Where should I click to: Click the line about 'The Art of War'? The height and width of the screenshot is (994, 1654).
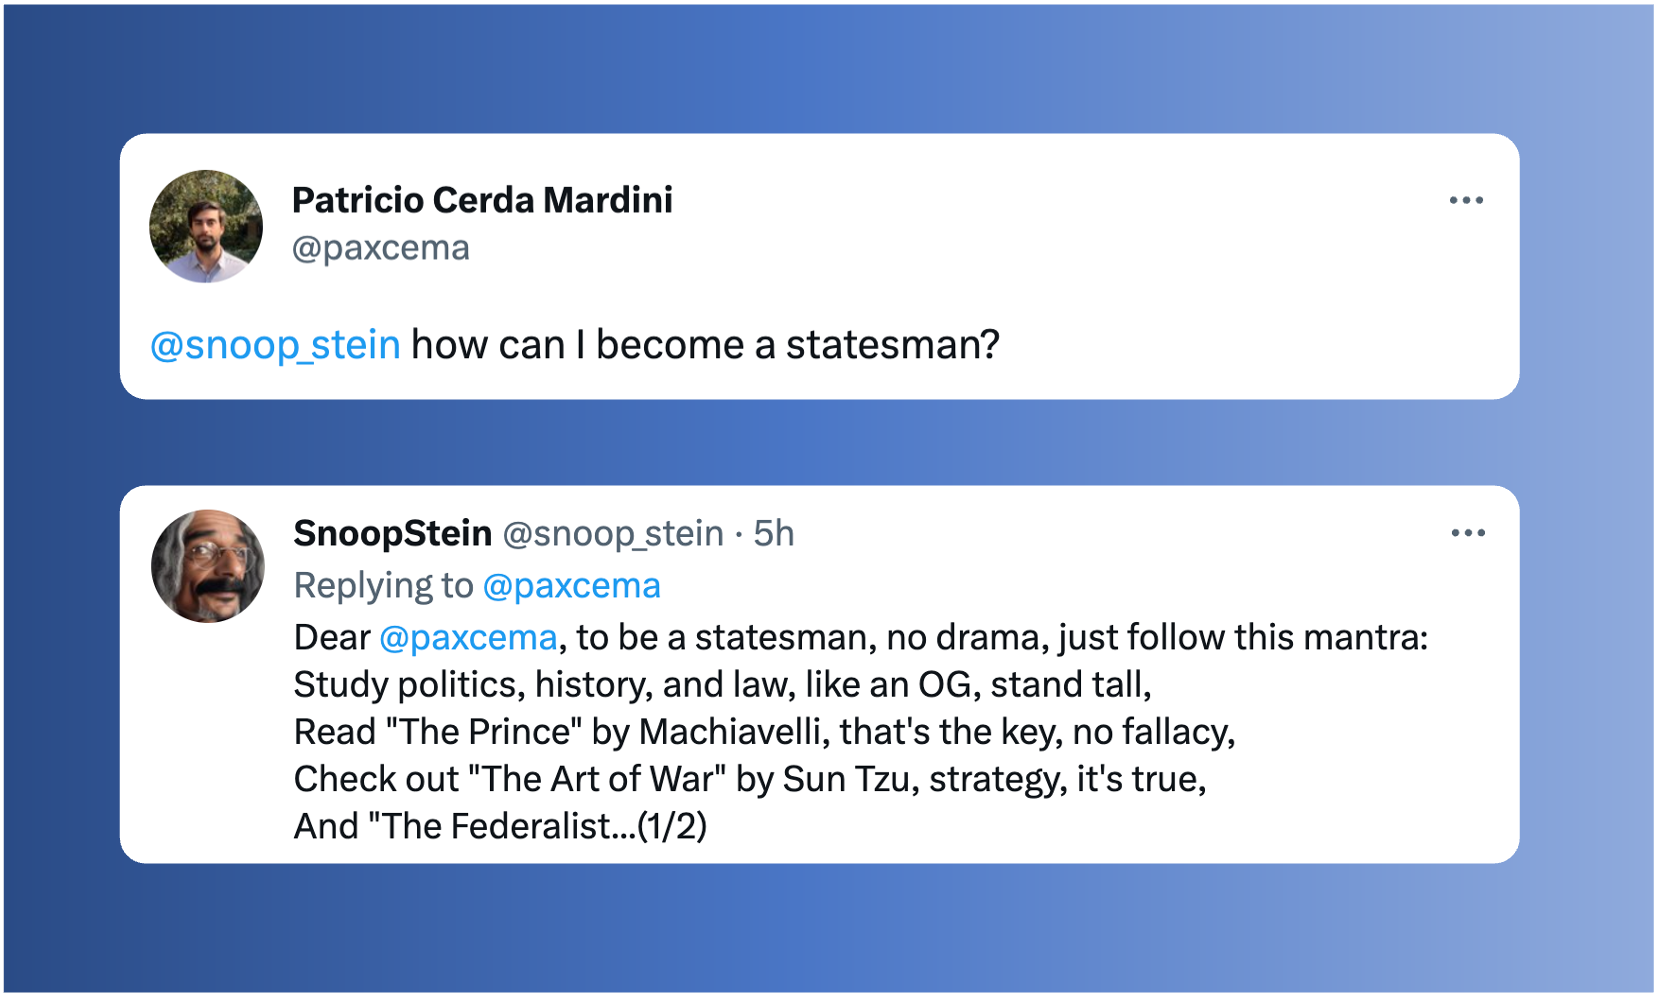(750, 779)
